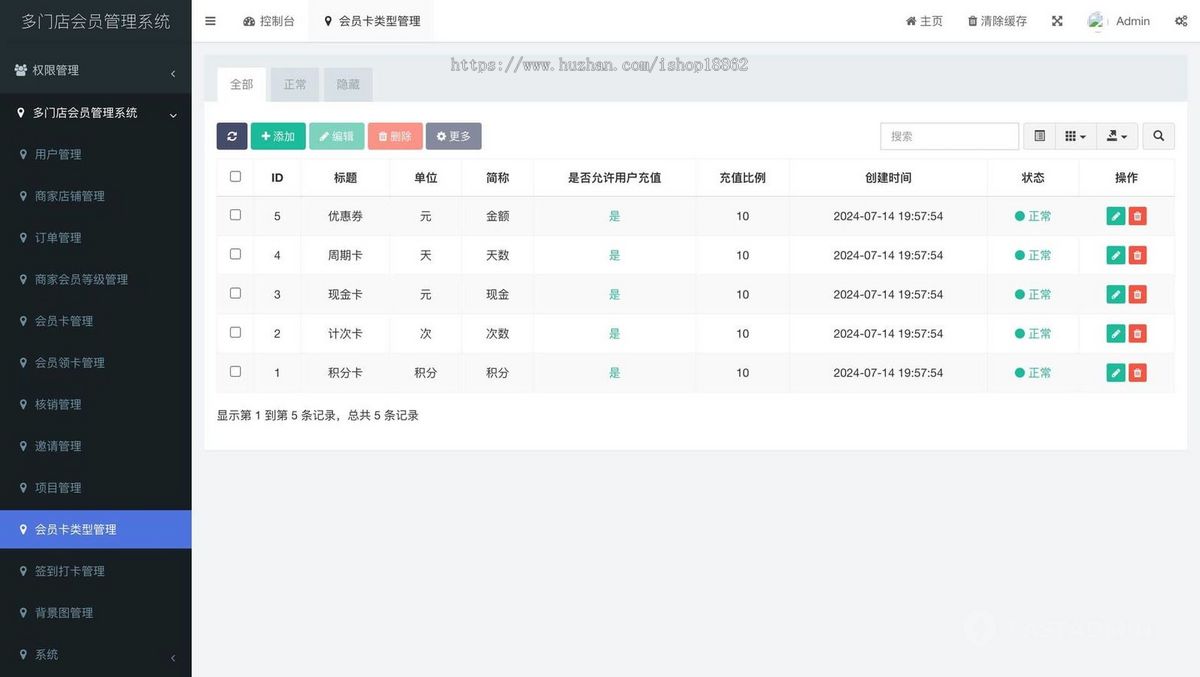Viewport: 1200px width, 677px height.
Task: Switch to the 正常 tab
Action: [294, 84]
